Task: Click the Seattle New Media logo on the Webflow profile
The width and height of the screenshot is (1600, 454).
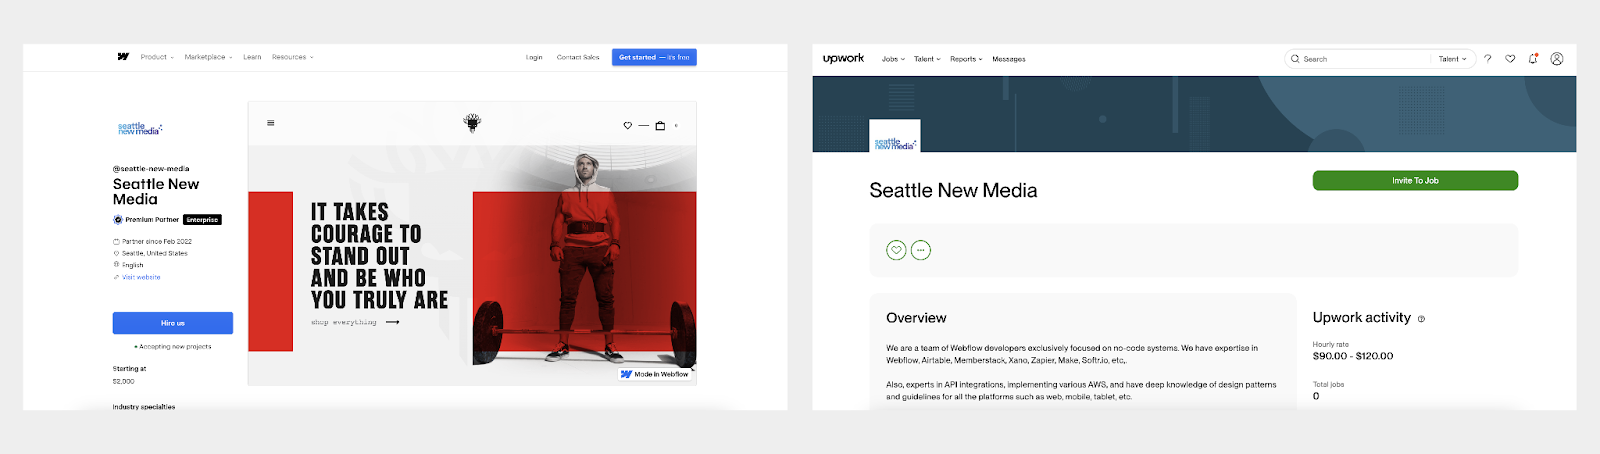Action: pos(139,129)
